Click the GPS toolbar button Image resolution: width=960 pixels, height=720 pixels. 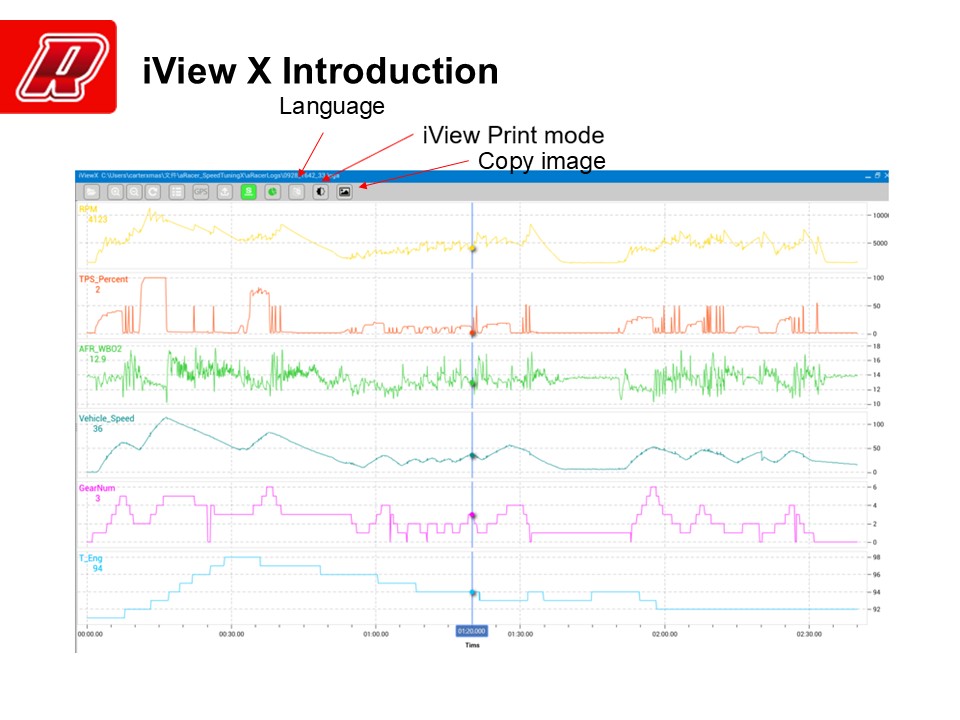pyautogui.click(x=201, y=191)
